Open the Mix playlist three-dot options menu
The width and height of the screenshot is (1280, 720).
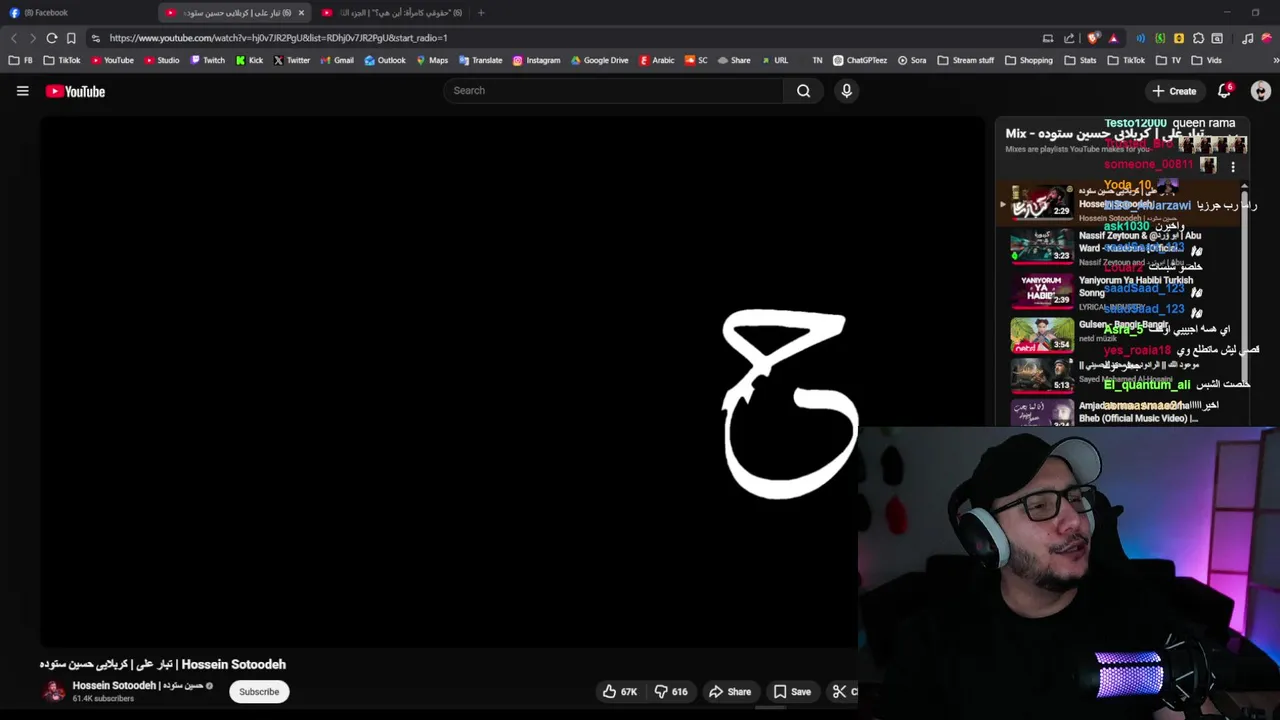[1233, 167]
